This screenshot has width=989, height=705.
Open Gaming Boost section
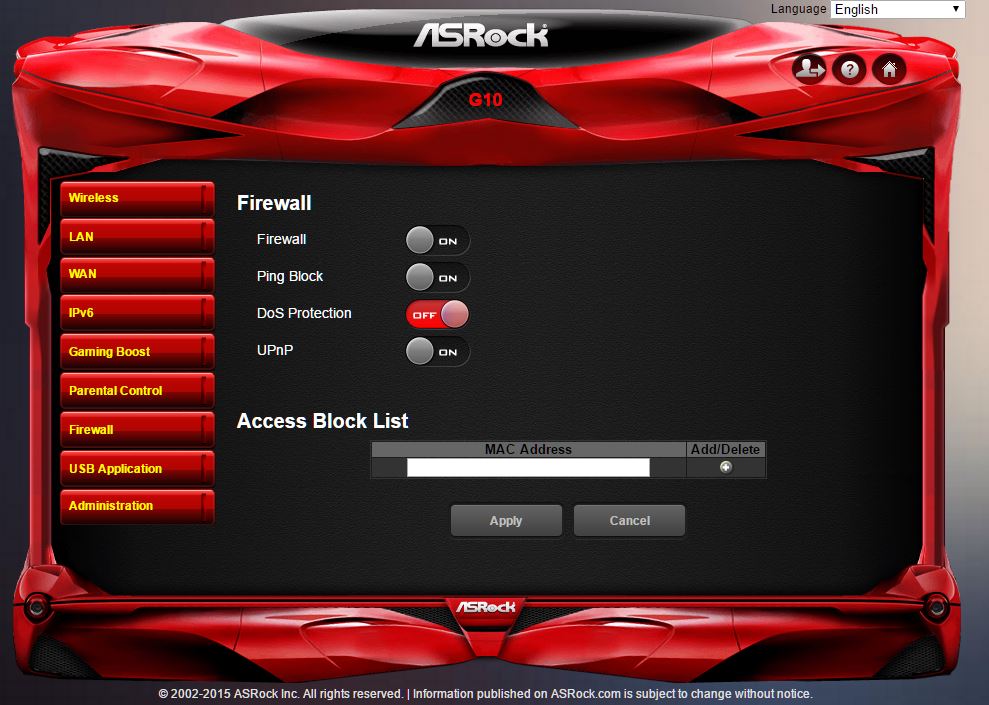[136, 352]
